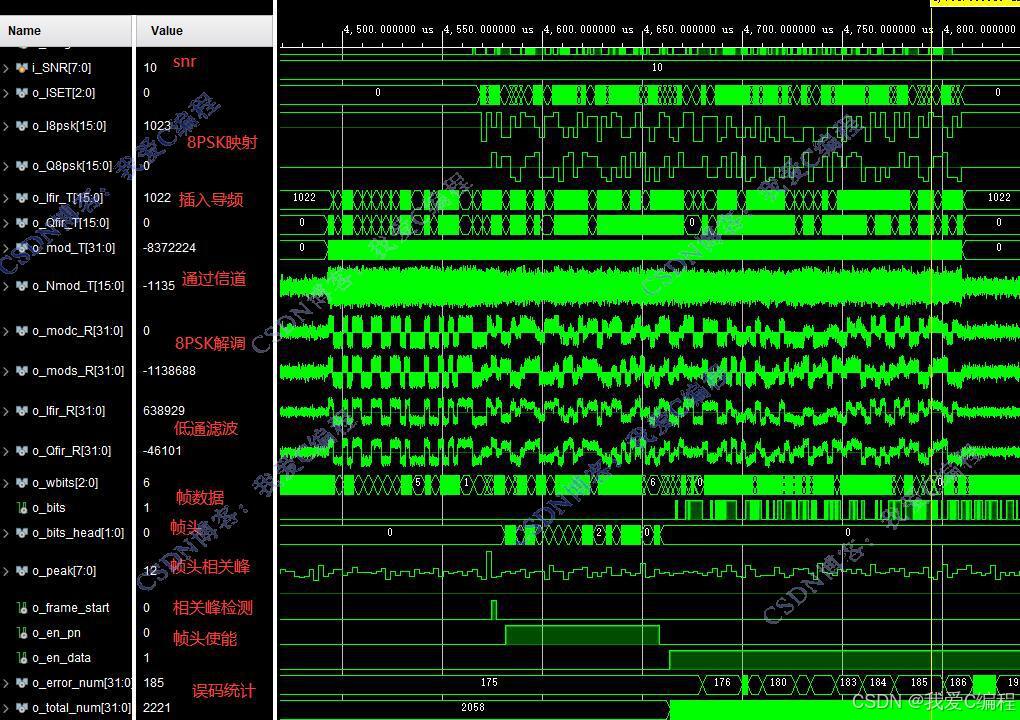Viewport: 1020px width, 720px height.
Task: Click the Name column header
Action: [65, 31]
